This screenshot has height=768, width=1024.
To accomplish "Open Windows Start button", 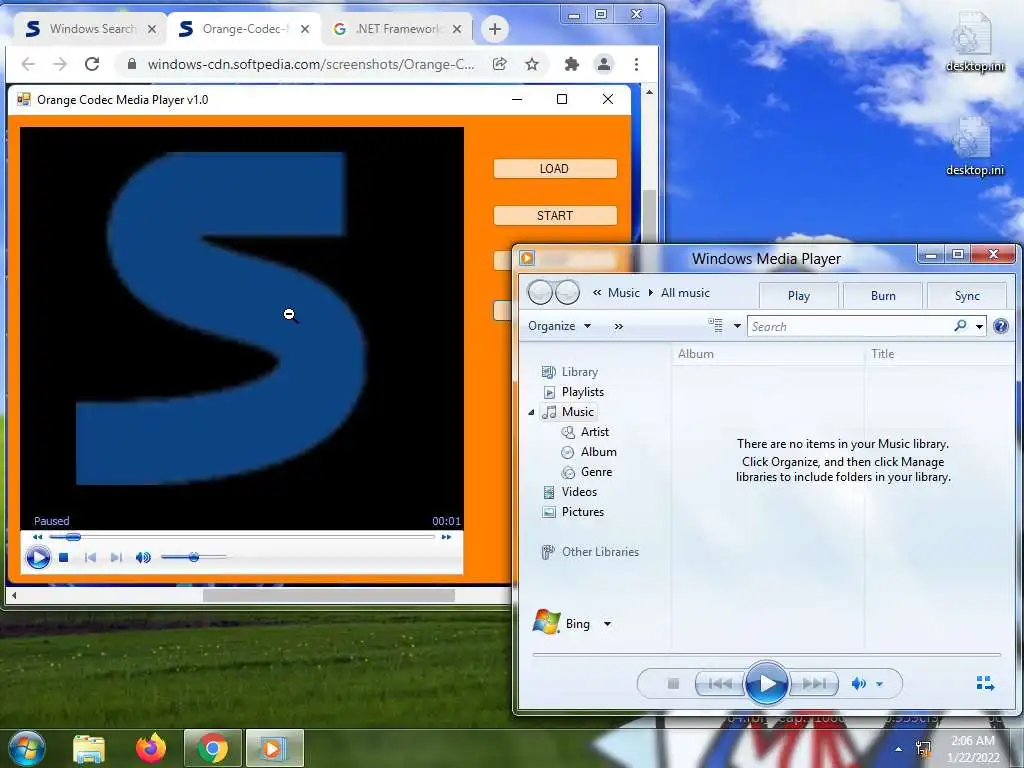I will [x=26, y=748].
